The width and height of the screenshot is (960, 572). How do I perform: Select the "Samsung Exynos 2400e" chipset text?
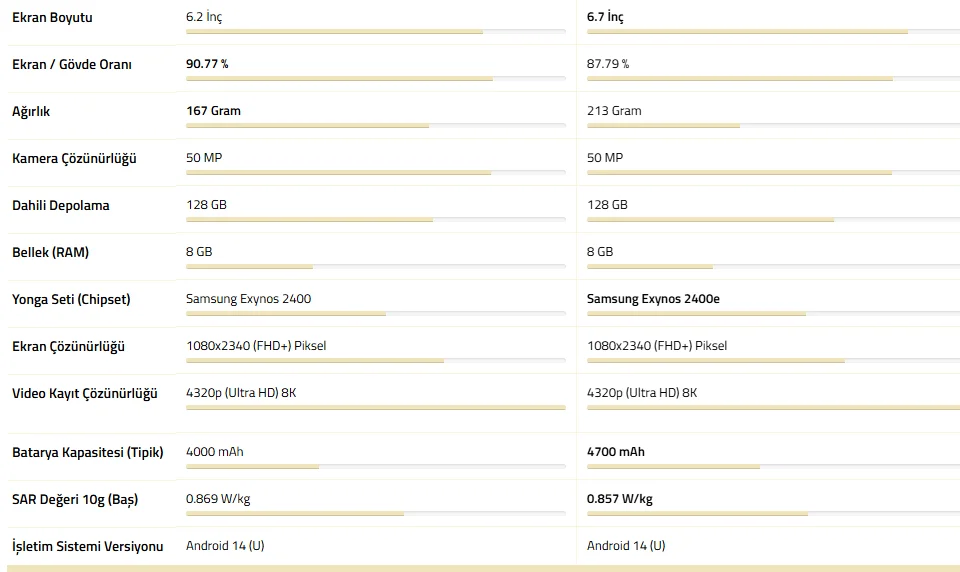(653, 299)
